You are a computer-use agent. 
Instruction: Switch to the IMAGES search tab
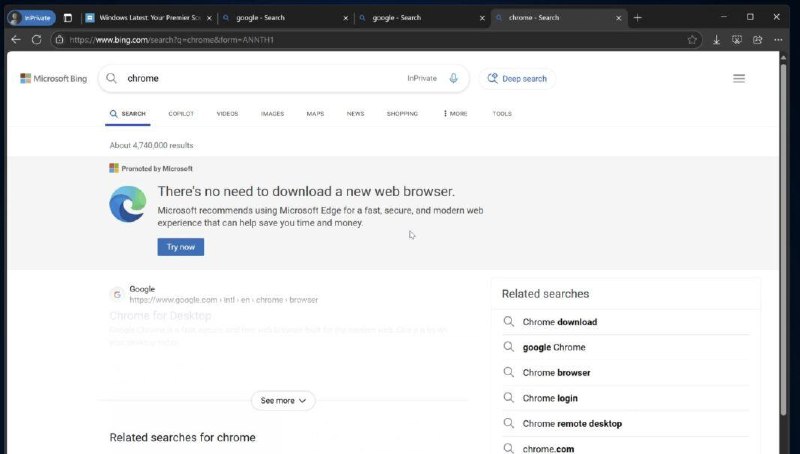(272, 114)
